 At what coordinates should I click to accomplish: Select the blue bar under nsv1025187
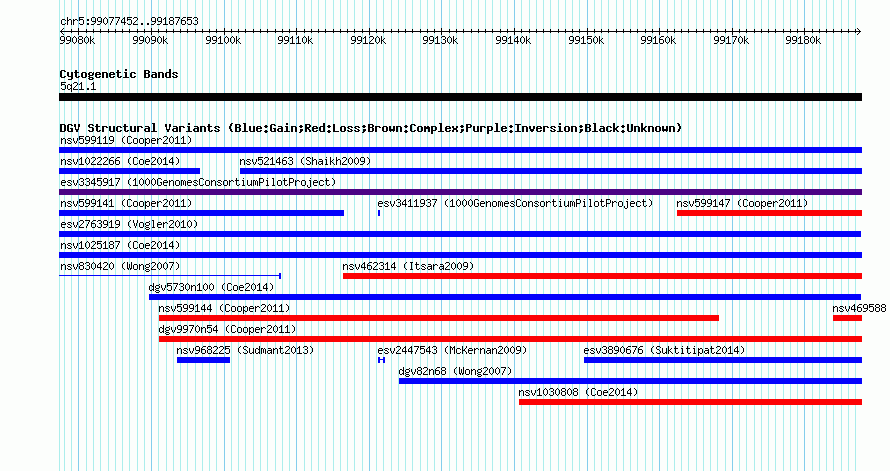(x=460, y=255)
